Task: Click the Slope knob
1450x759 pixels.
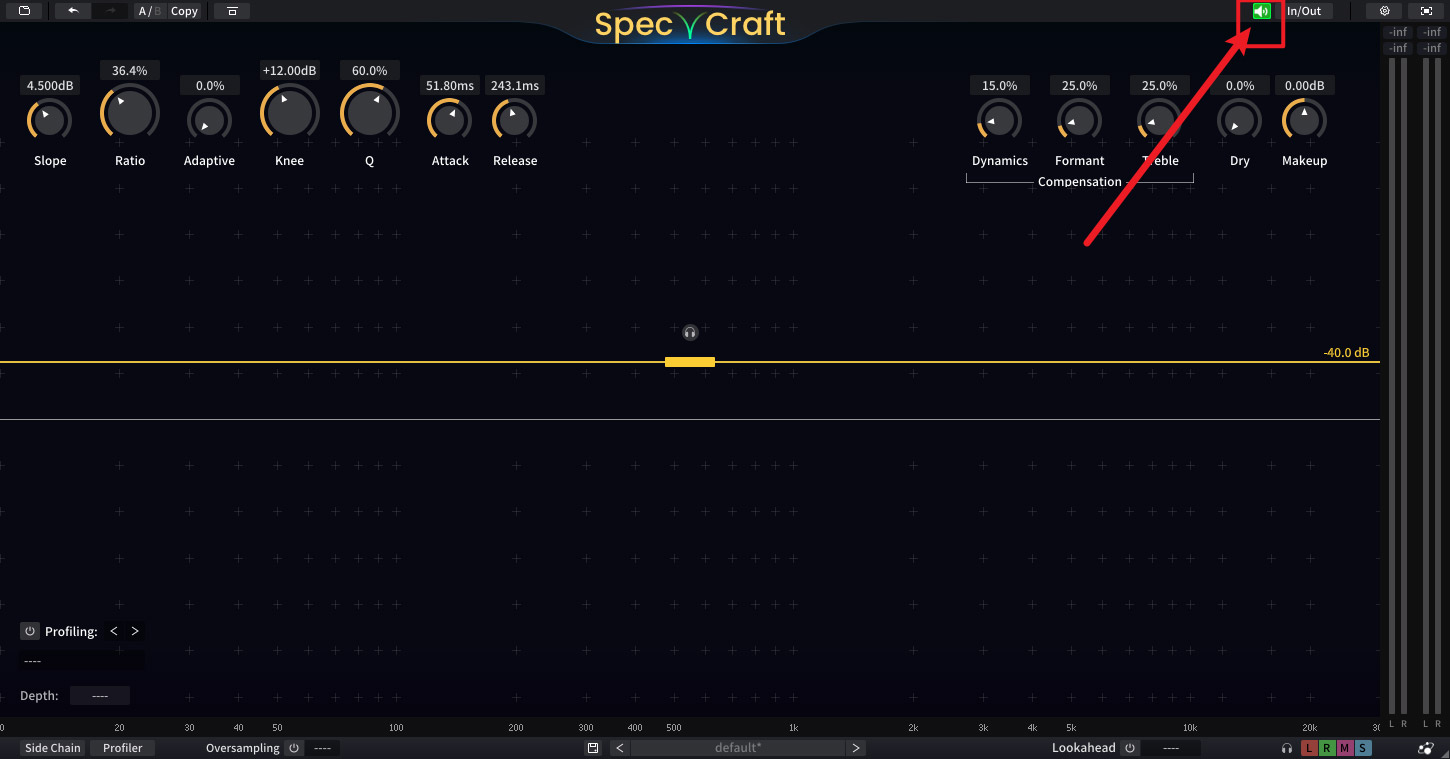Action: pyautogui.click(x=50, y=121)
